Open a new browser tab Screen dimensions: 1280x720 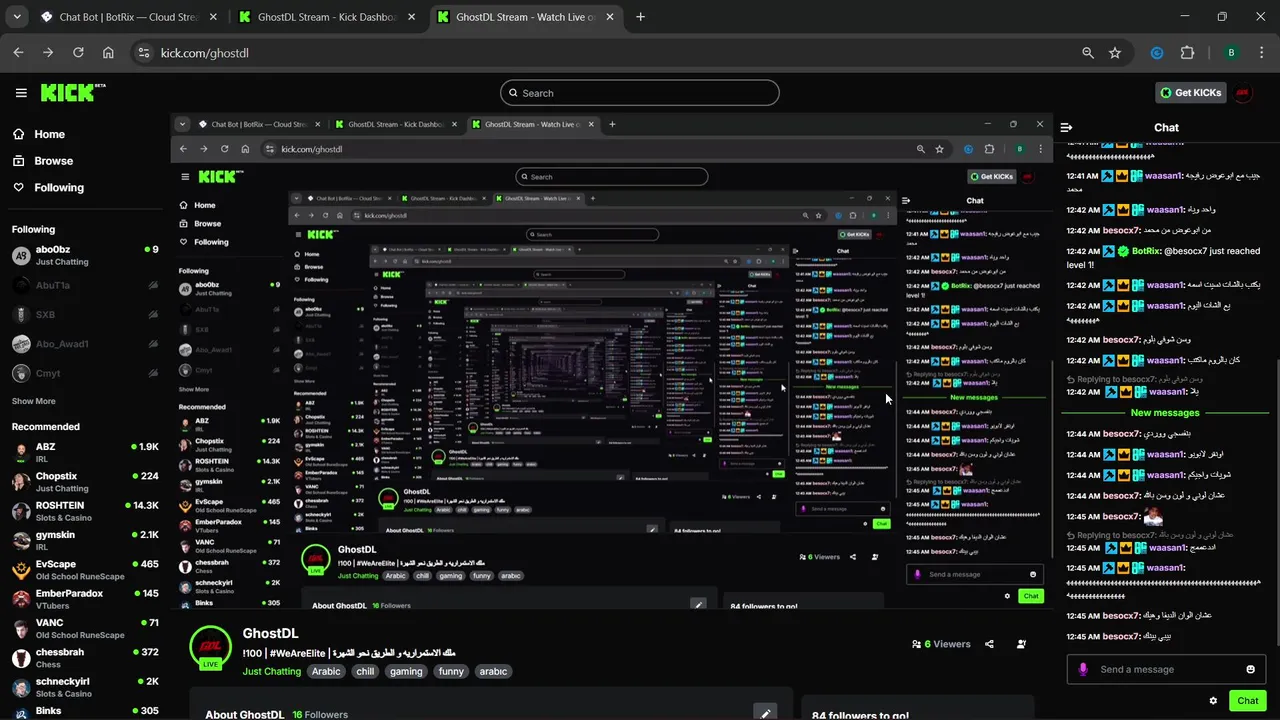click(x=640, y=17)
